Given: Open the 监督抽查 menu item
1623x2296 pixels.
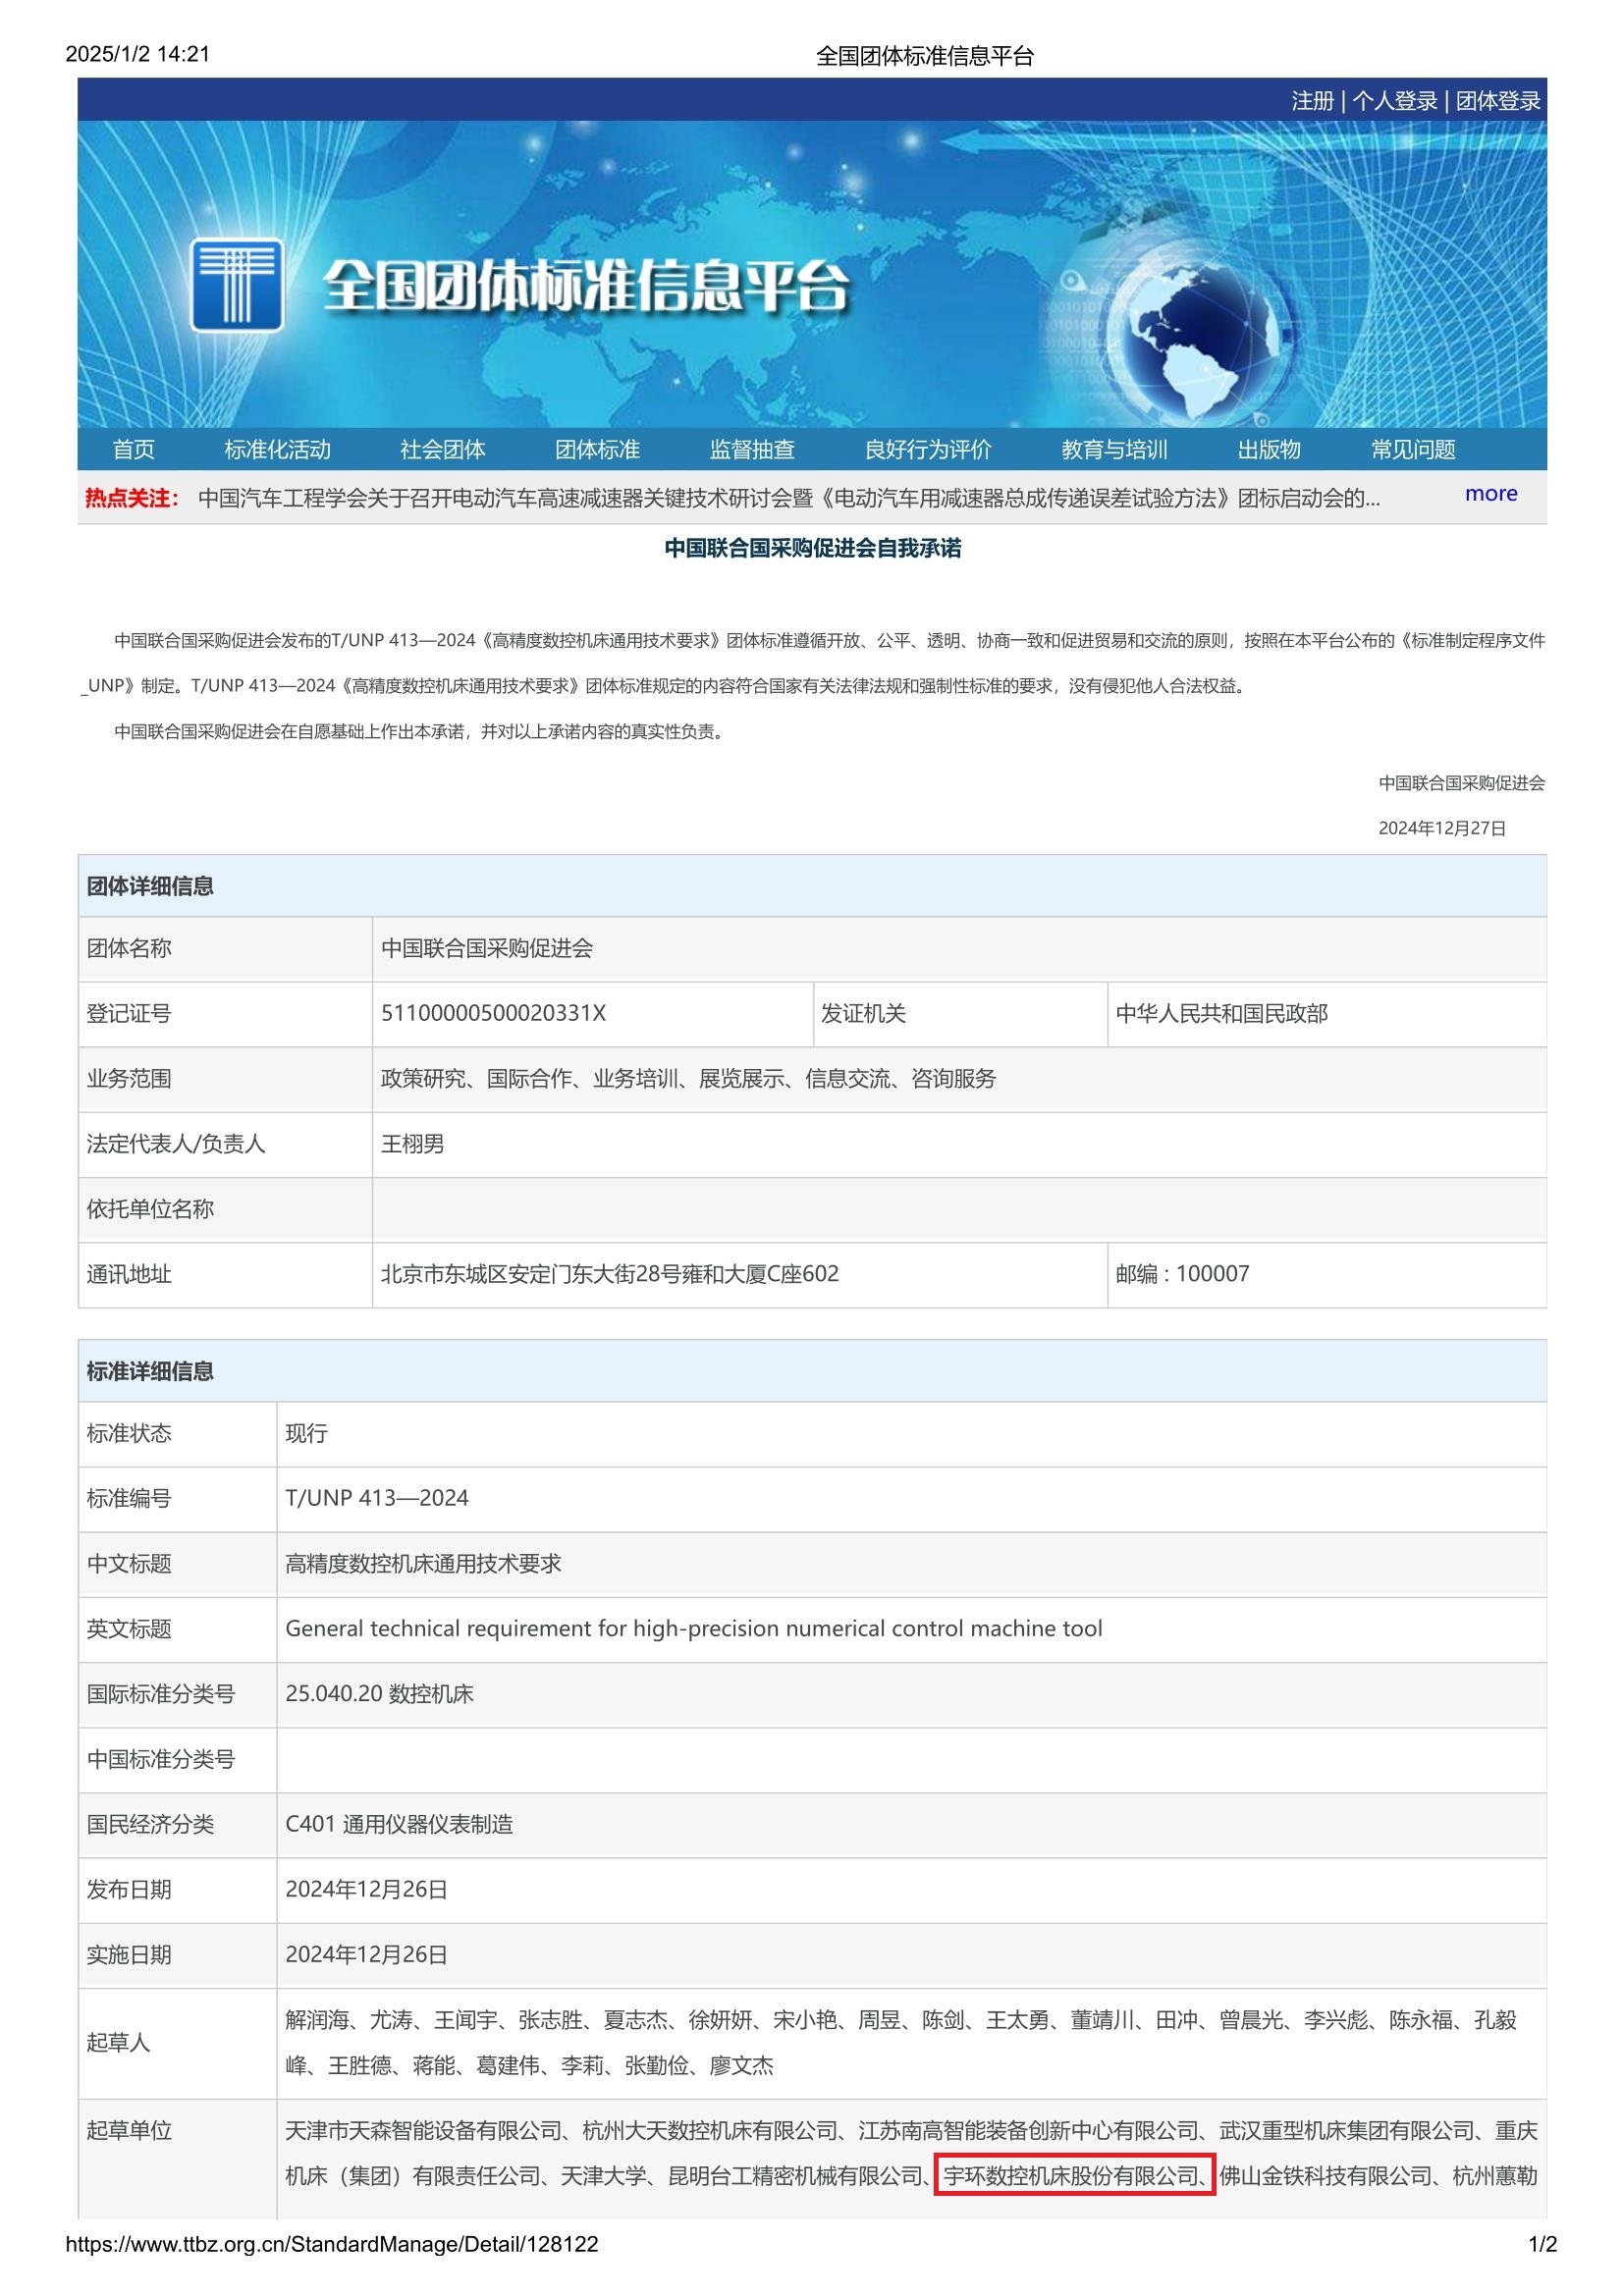Looking at the screenshot, I should point(752,450).
